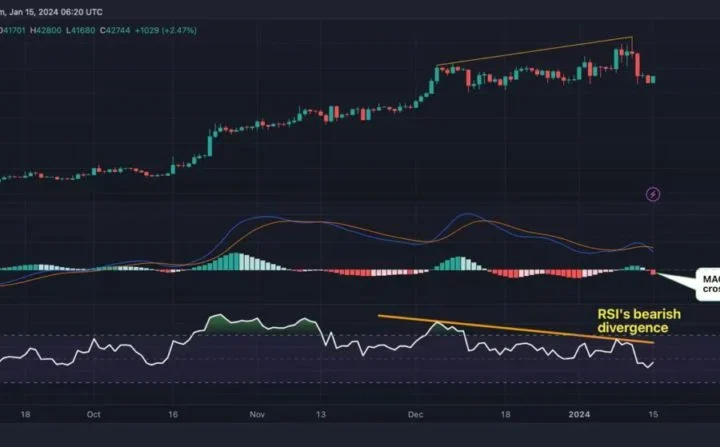Click the '13' date label on the time axis
This screenshot has height=447, width=720.
[x=321, y=414]
